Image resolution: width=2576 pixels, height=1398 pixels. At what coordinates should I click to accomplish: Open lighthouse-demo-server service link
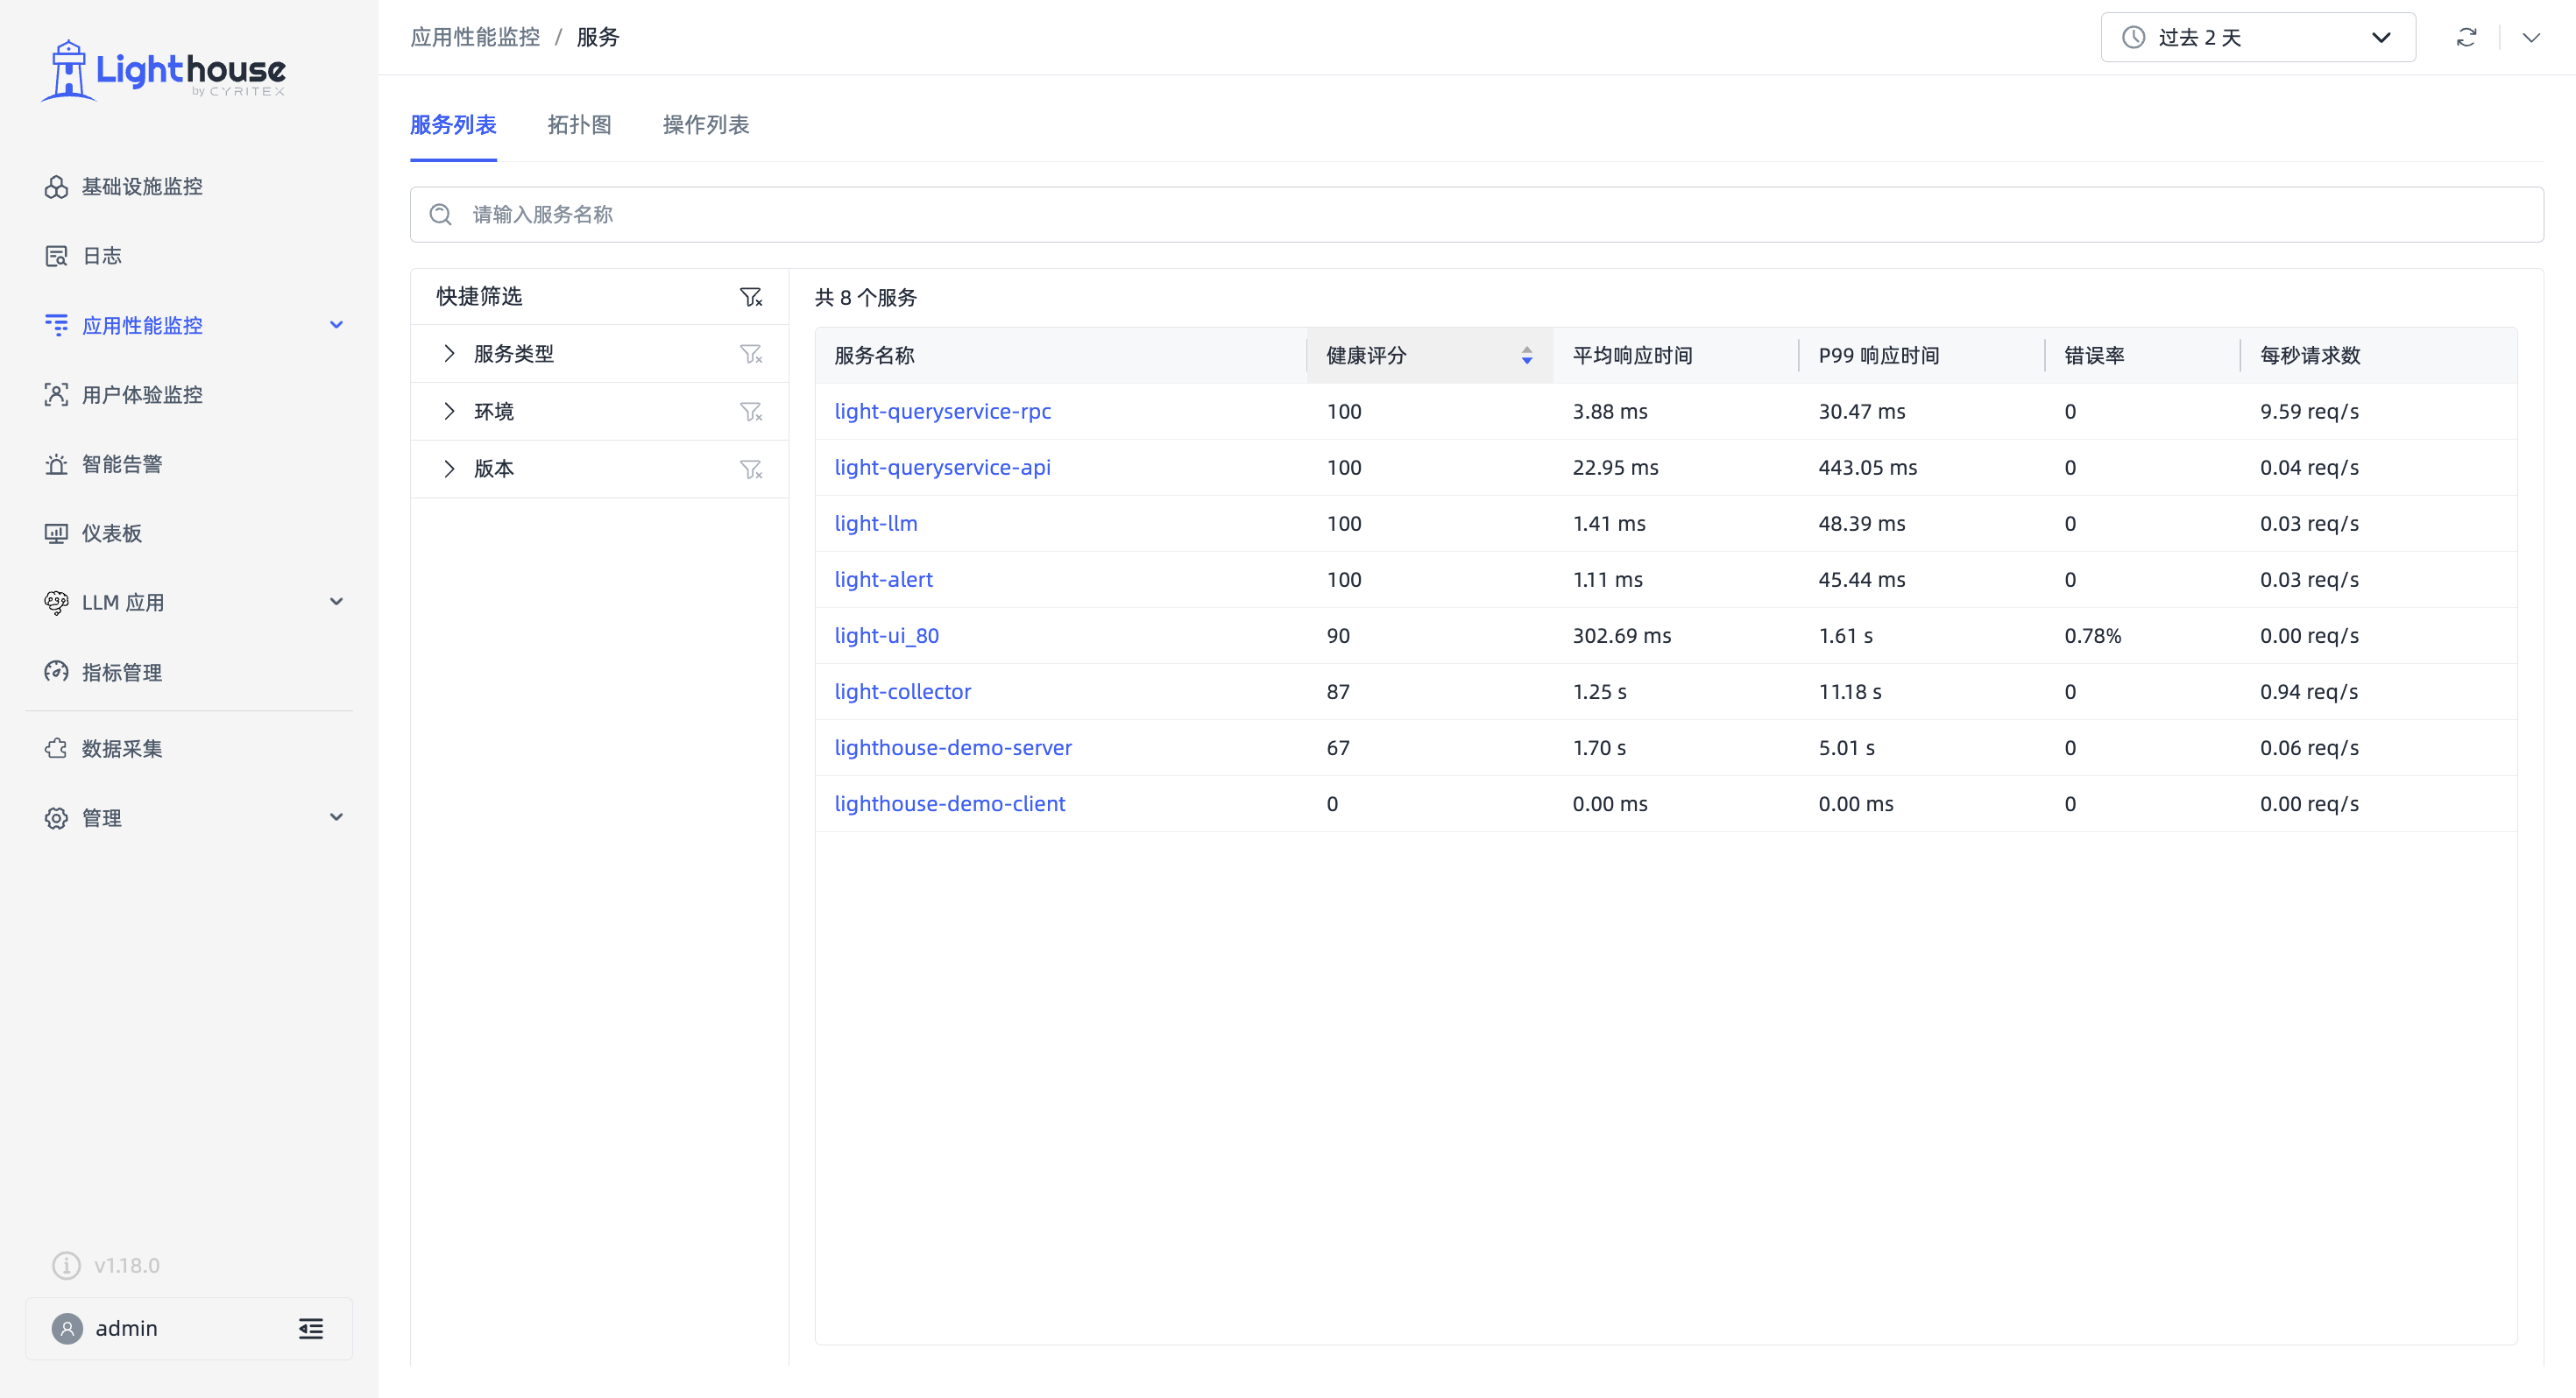[x=952, y=747]
